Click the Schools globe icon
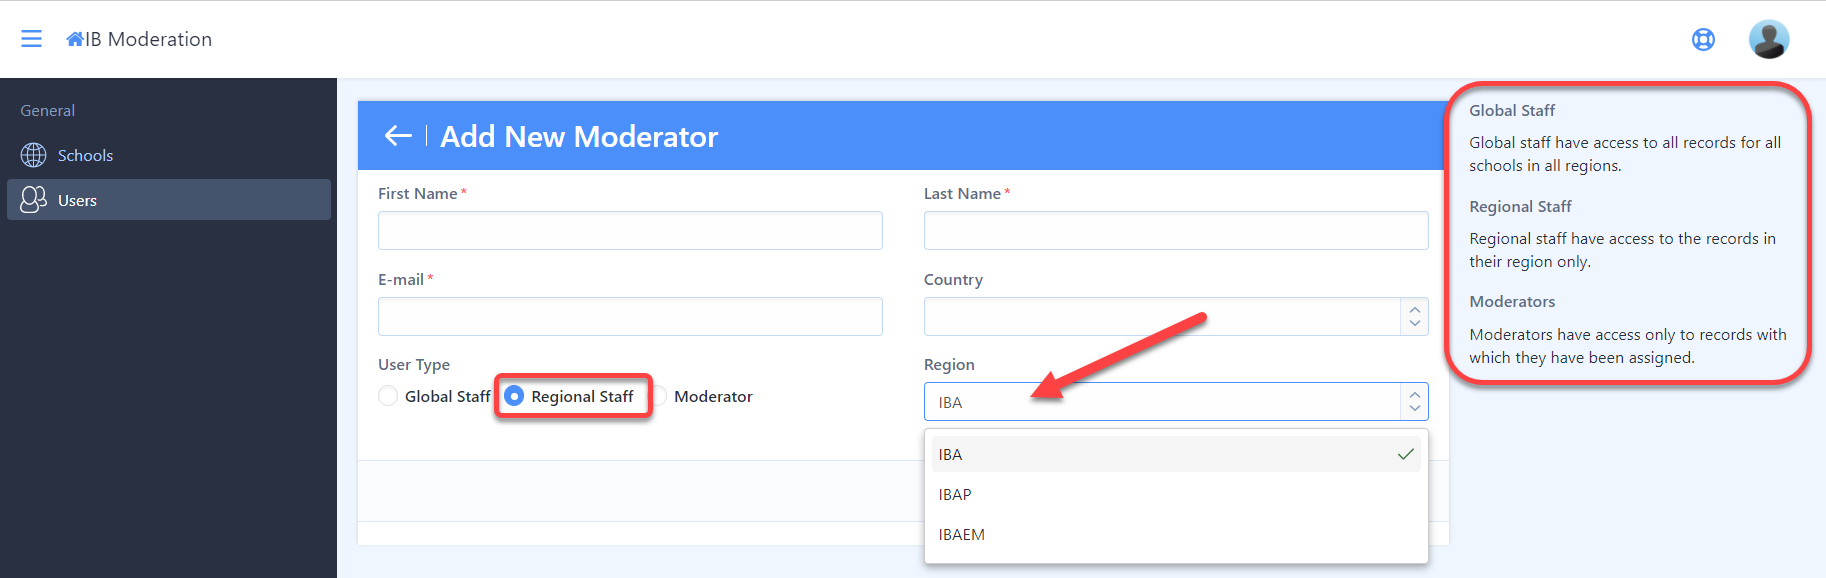This screenshot has height=578, width=1826. click(x=34, y=155)
